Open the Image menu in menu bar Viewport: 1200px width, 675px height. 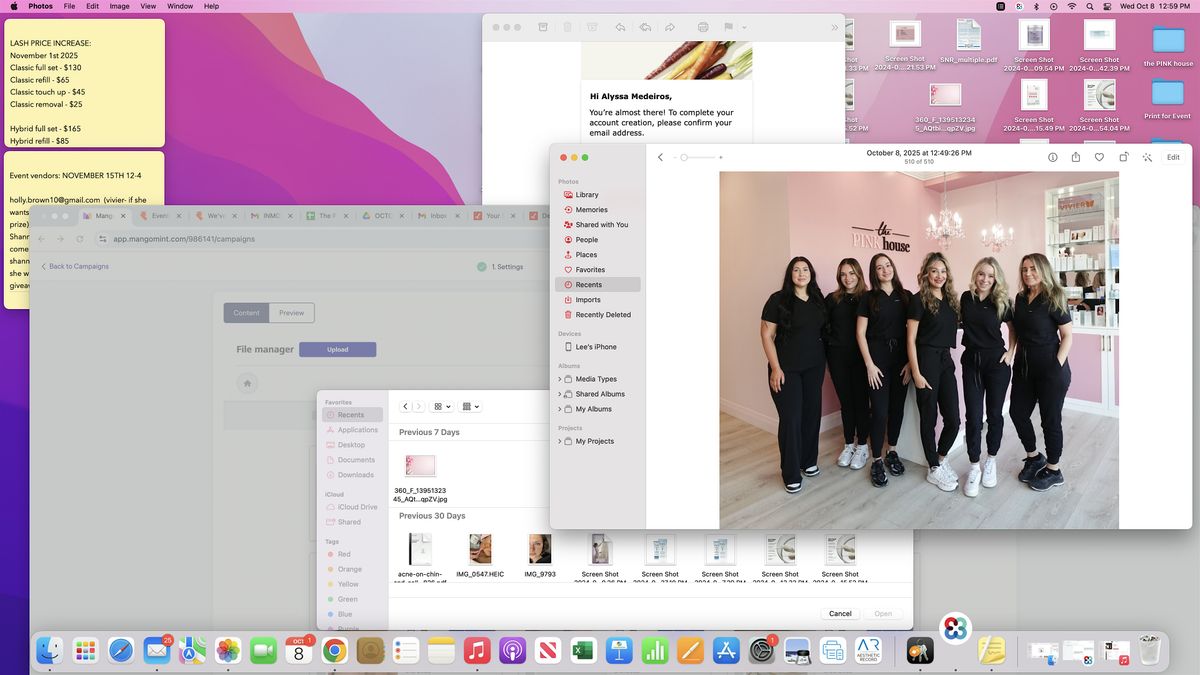119,6
